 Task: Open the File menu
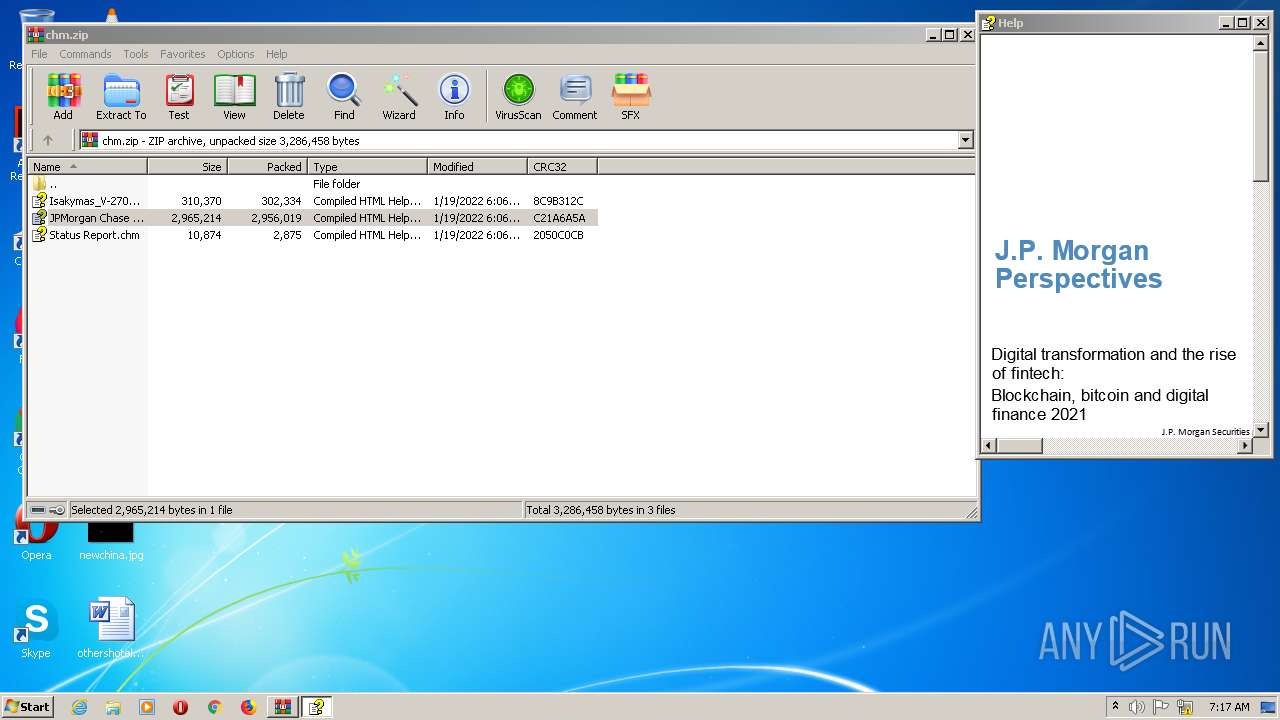click(x=39, y=54)
